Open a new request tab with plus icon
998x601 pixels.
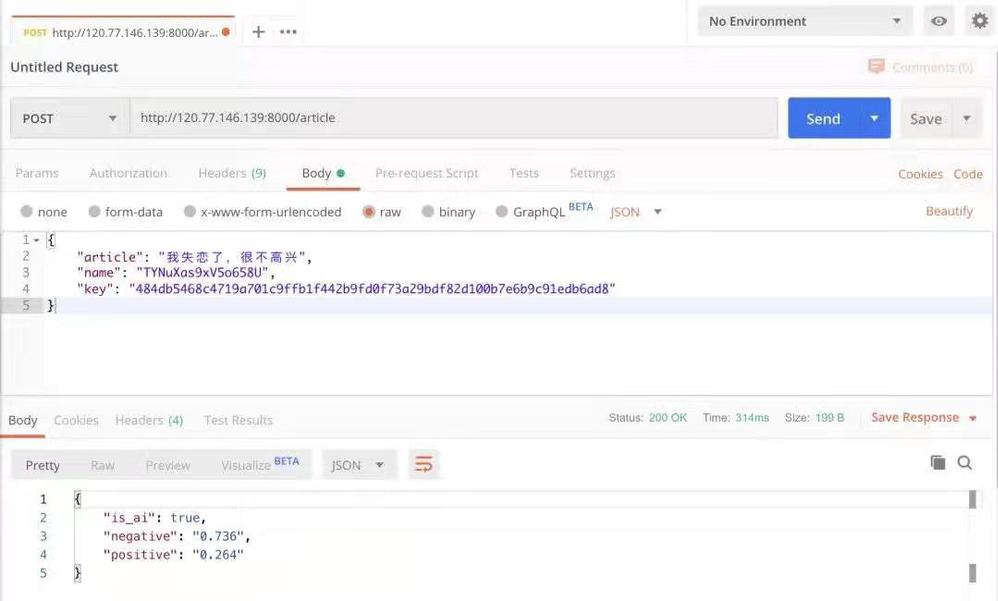pyautogui.click(x=258, y=32)
